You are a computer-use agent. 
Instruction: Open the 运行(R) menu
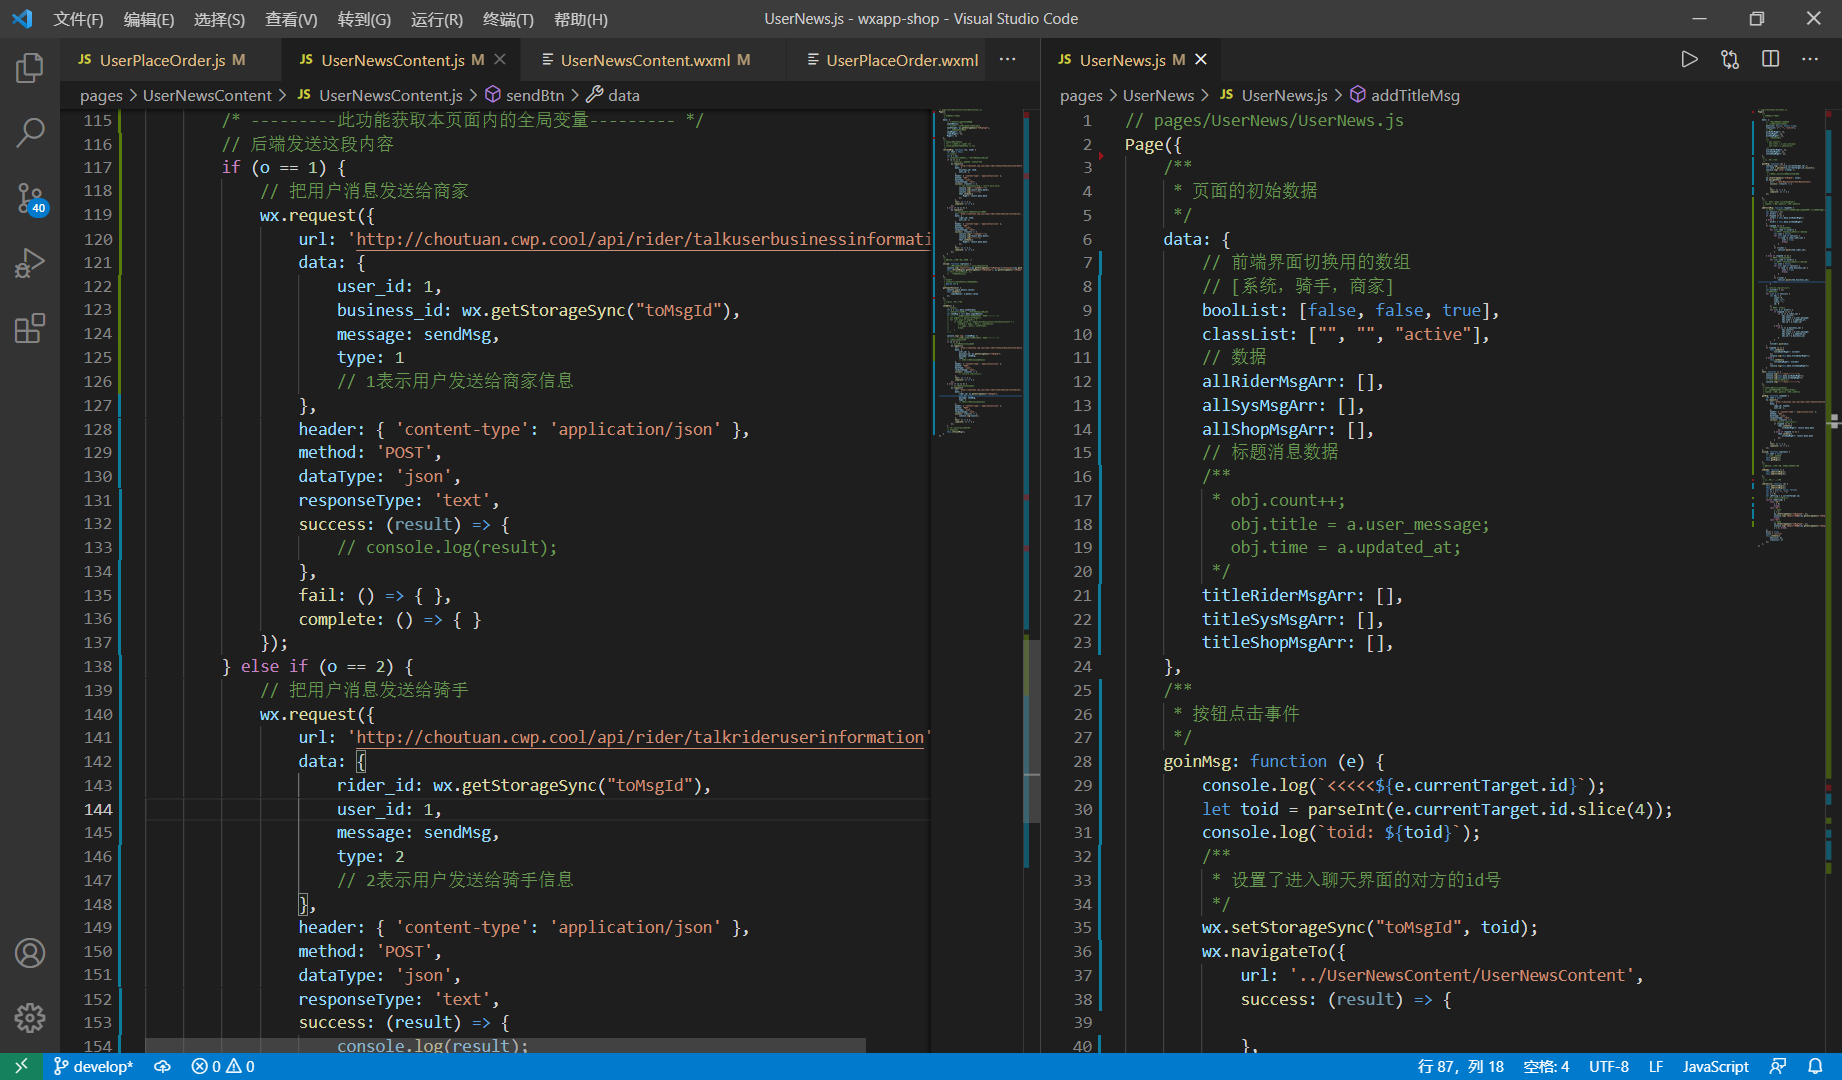(436, 19)
